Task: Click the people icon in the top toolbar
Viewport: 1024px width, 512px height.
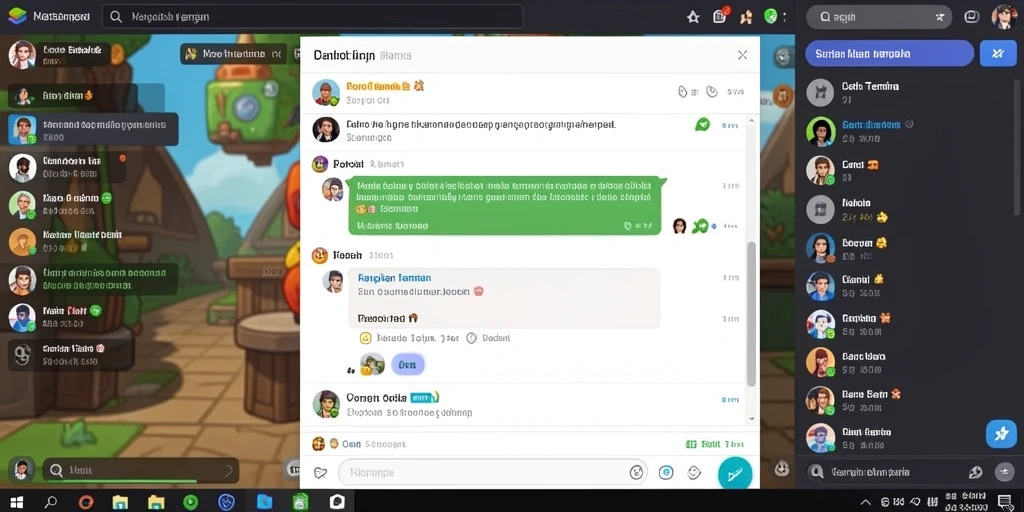Action: [746, 17]
